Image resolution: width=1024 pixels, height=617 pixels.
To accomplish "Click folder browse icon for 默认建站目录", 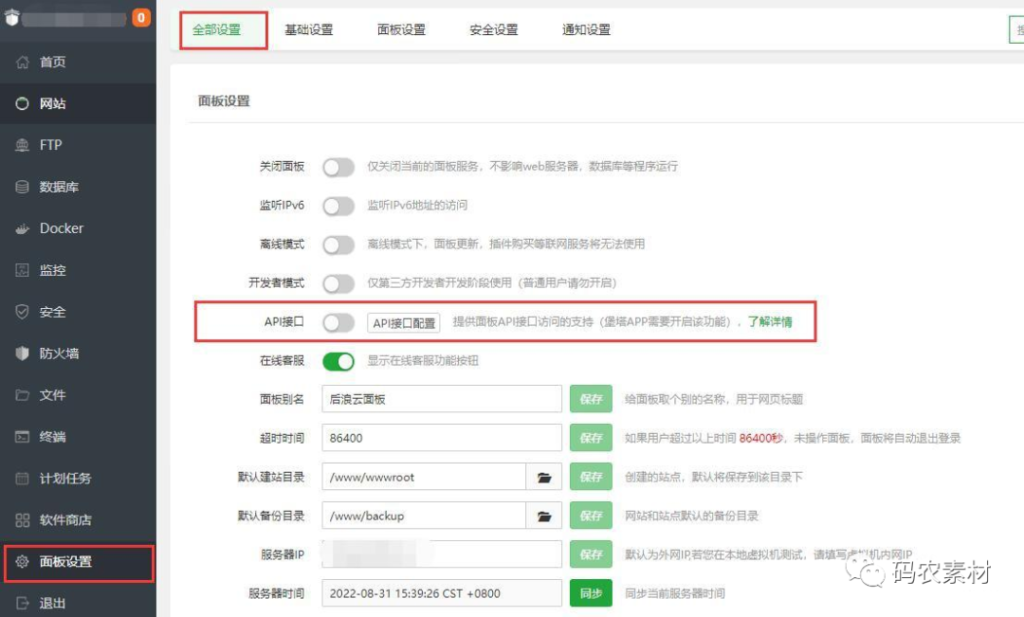I will click(x=544, y=478).
